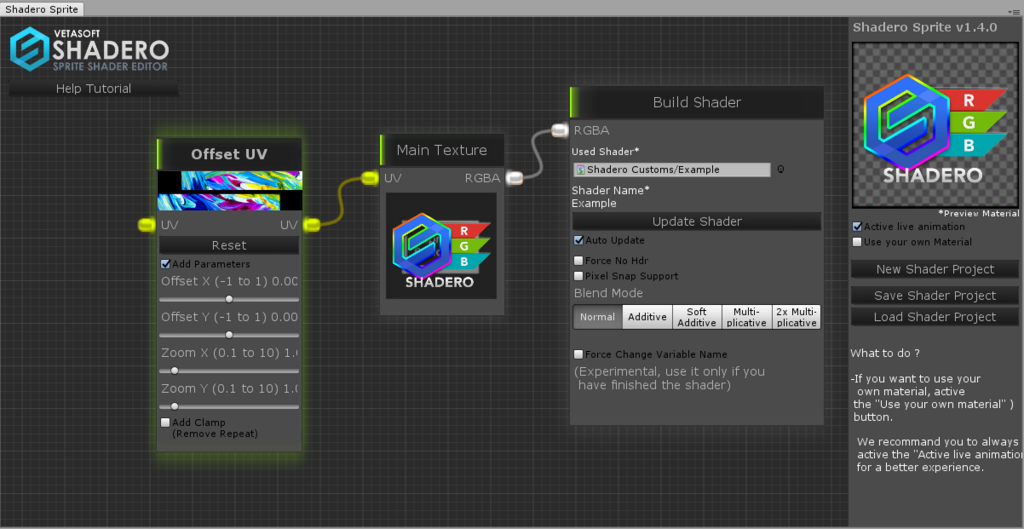The height and width of the screenshot is (529, 1024).
Task: Click the Main Texture node title bar
Action: 442,150
